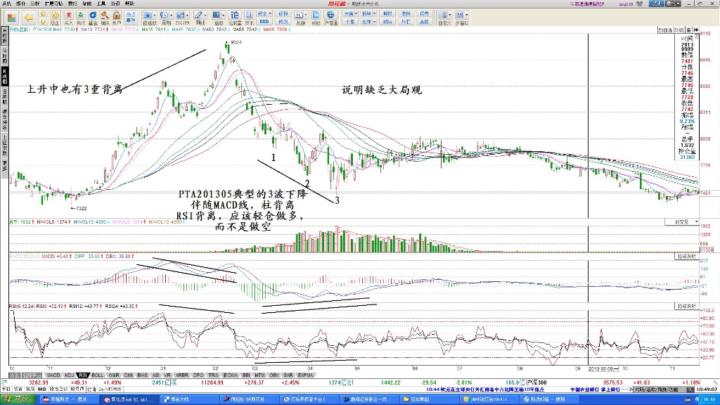This screenshot has height=405, width=720.
Task: Switch to the KDJ indicator tab
Action: [69, 375]
